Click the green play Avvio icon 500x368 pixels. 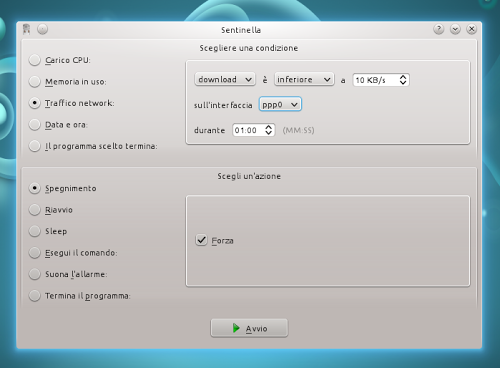pyautogui.click(x=236, y=328)
